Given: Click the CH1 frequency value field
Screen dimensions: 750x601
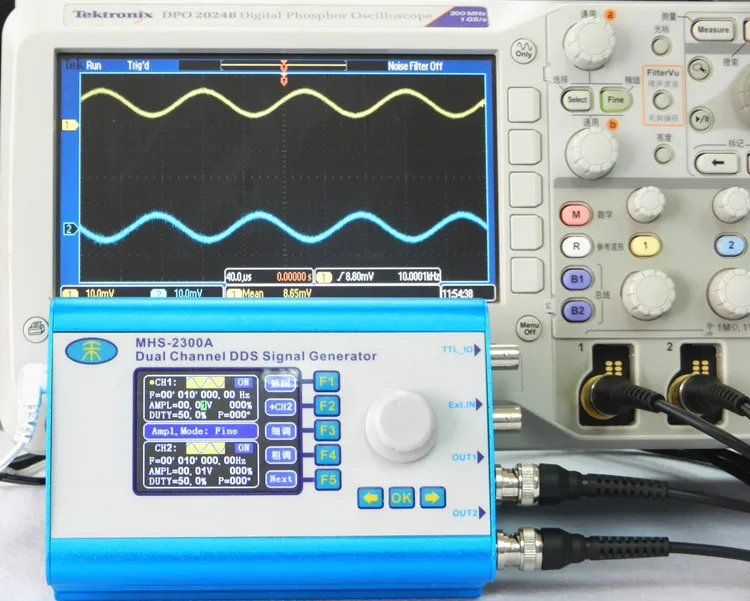Looking at the screenshot, I should click(x=199, y=395).
